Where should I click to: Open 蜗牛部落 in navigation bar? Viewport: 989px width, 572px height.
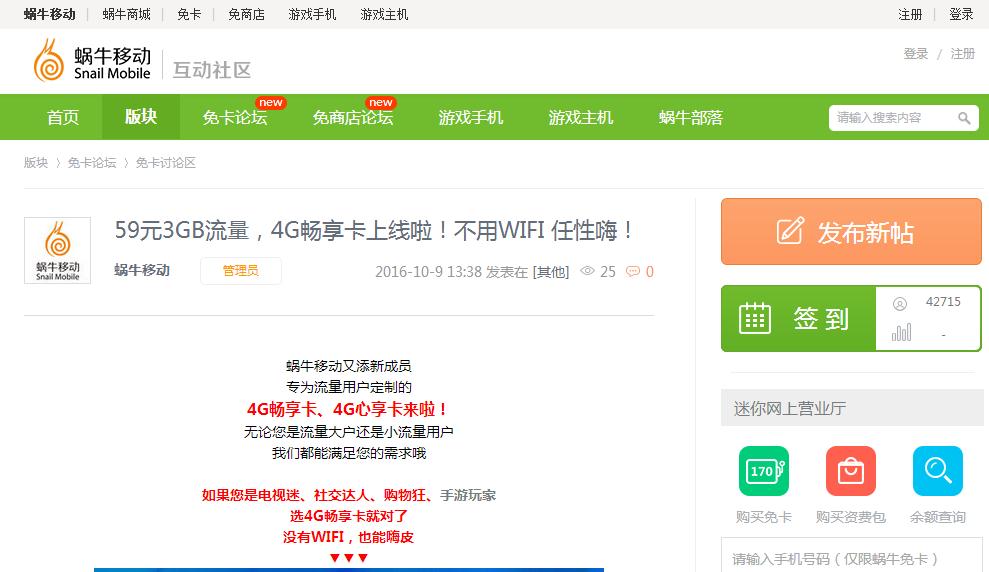(691, 117)
